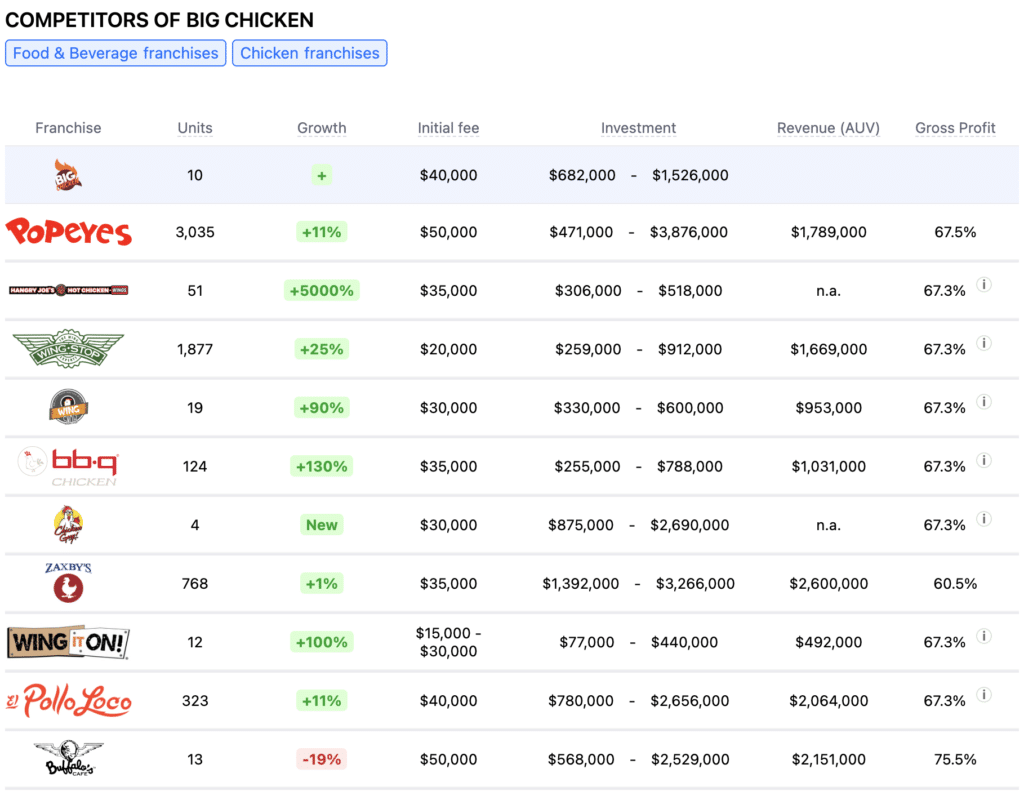The width and height of the screenshot is (1024, 800).
Task: Select the $15,000 - $30,000 initial fee
Action: tap(448, 642)
